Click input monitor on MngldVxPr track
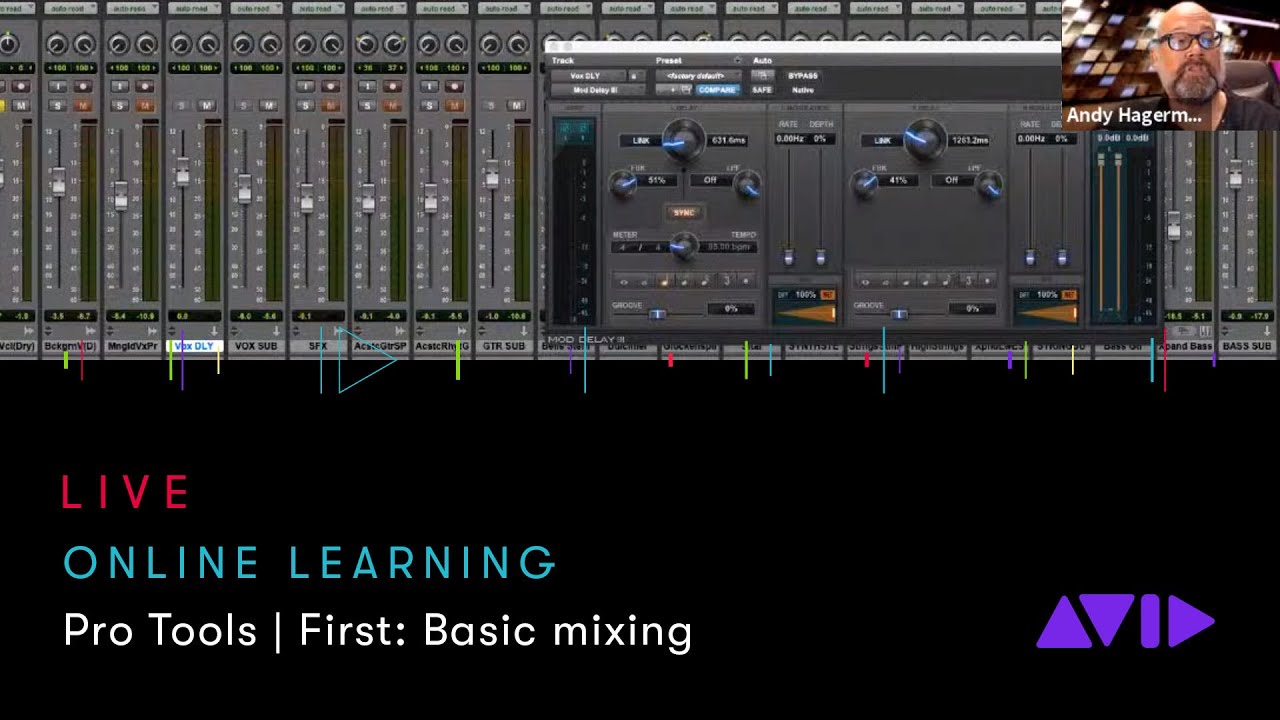 click(119, 87)
